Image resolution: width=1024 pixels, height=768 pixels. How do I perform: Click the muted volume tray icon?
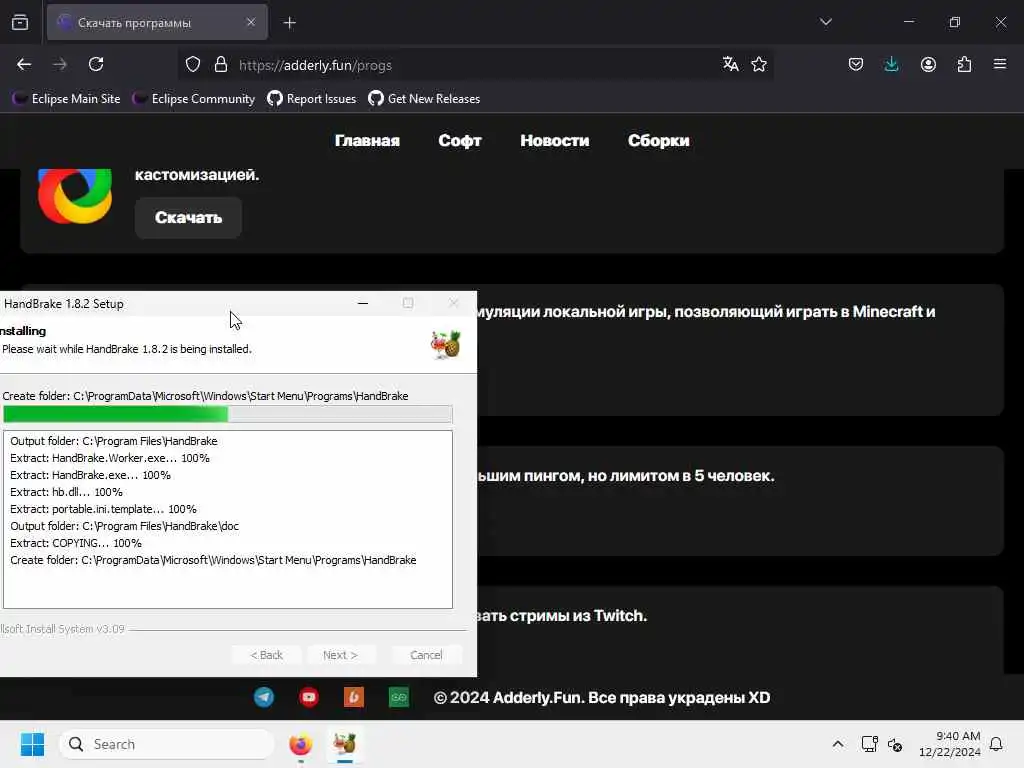pos(895,744)
